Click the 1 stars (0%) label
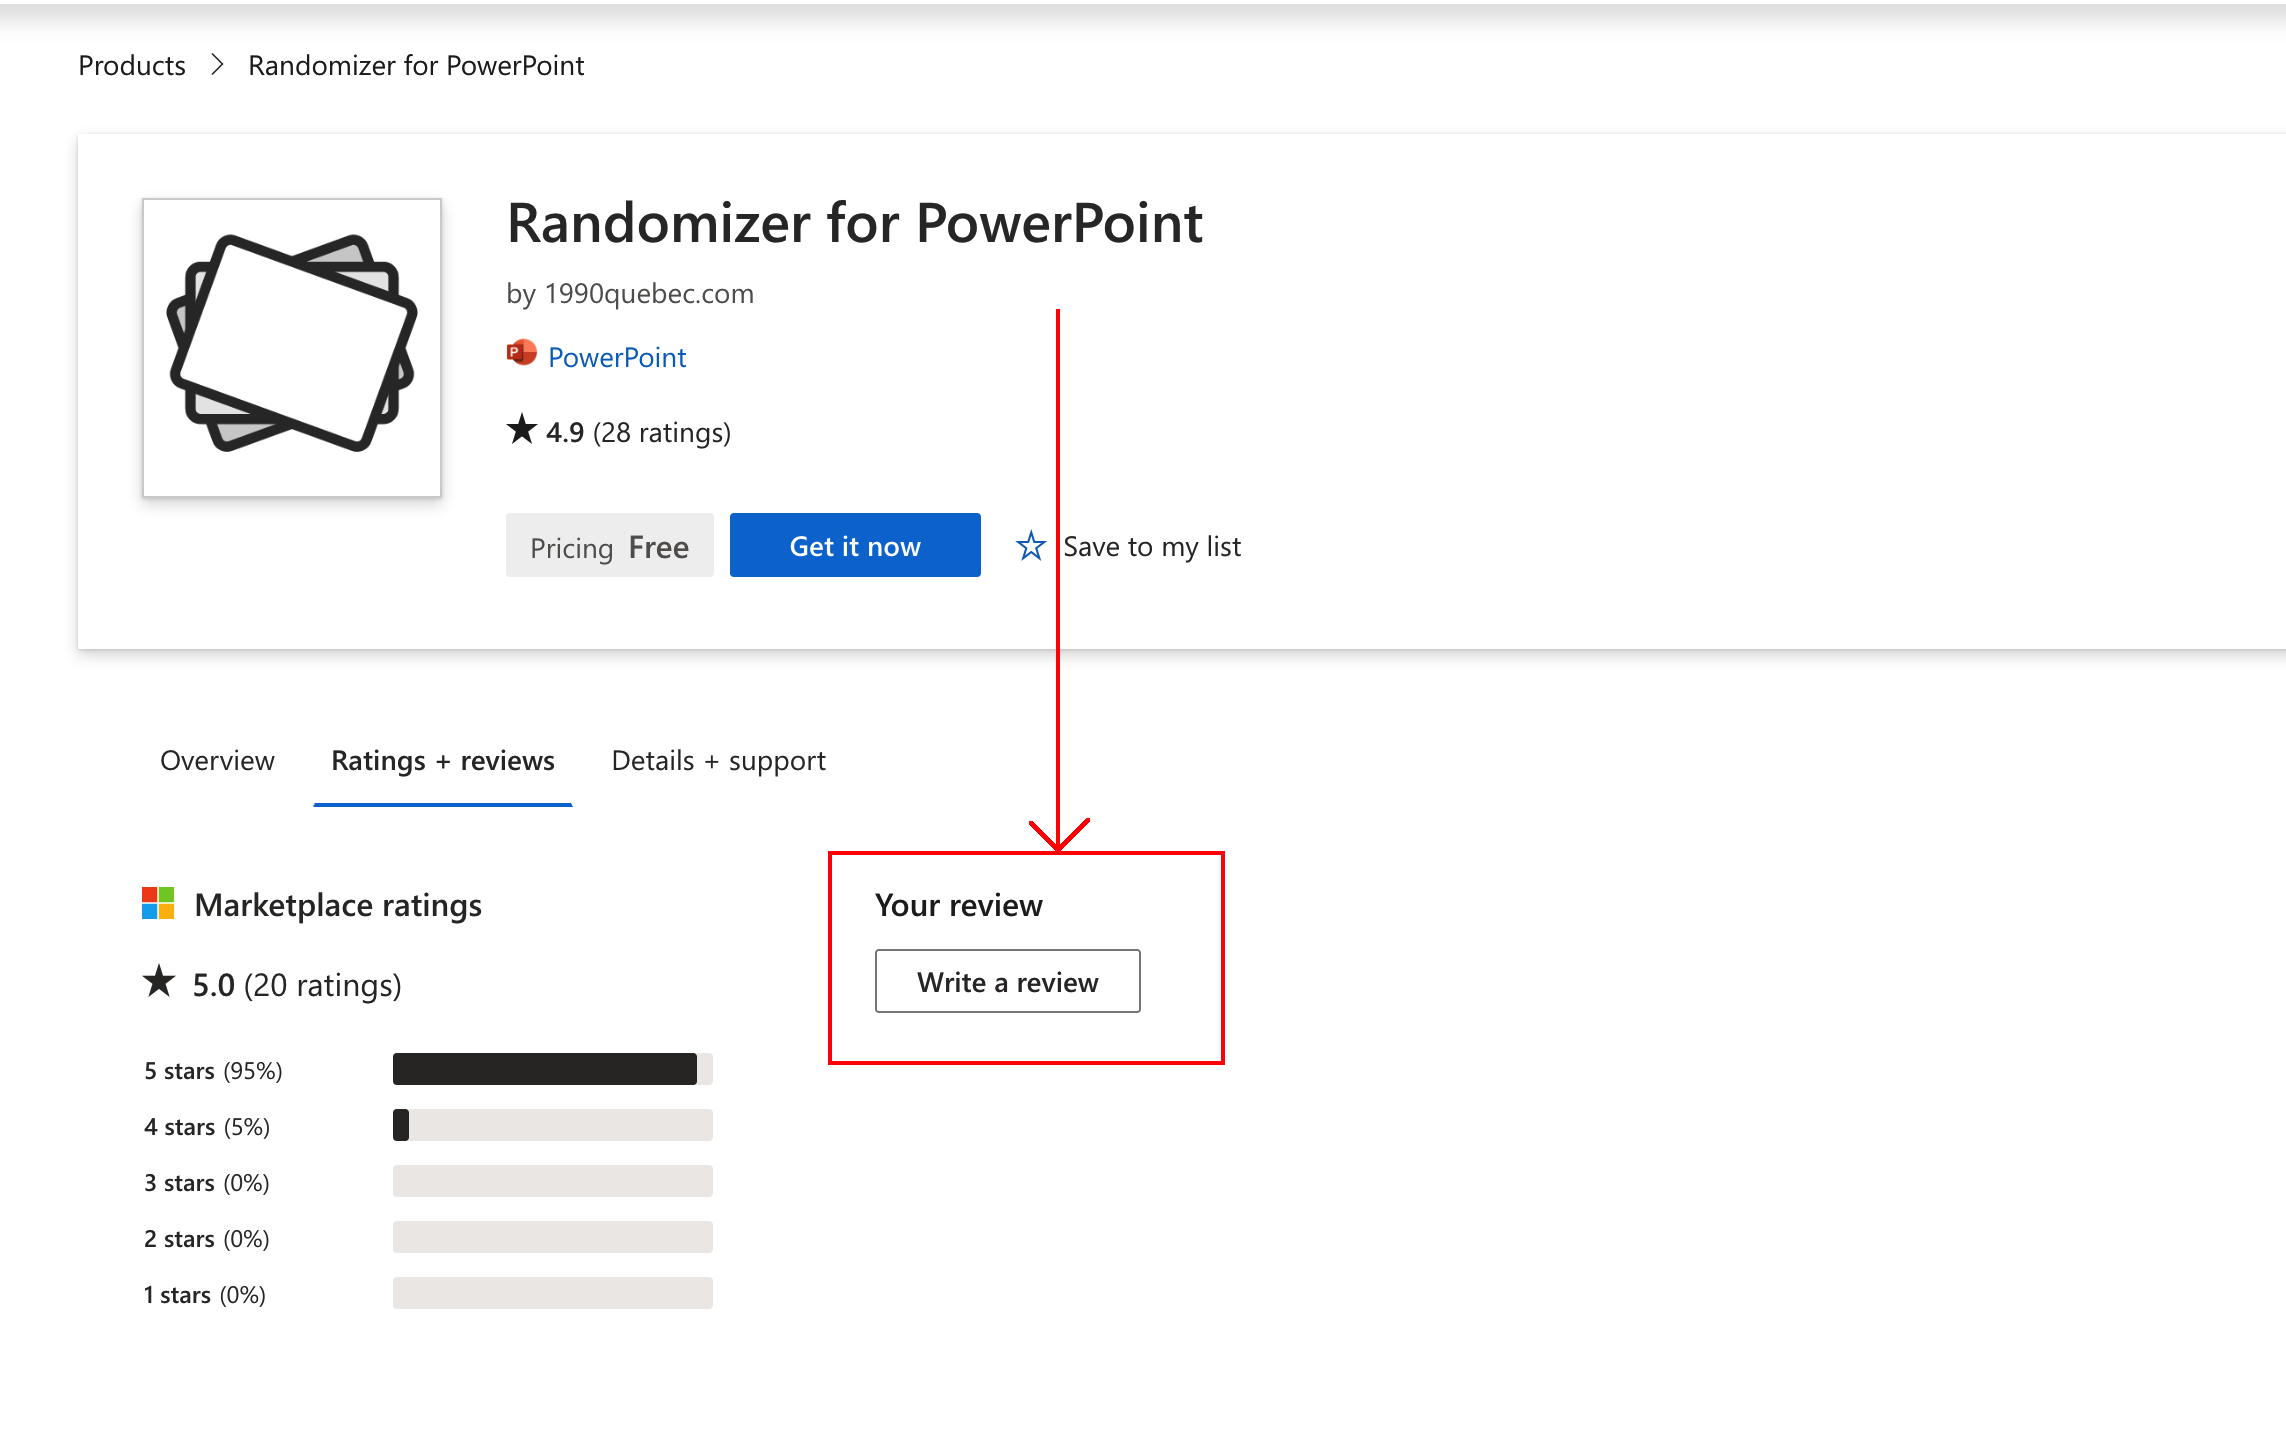 coord(205,1295)
